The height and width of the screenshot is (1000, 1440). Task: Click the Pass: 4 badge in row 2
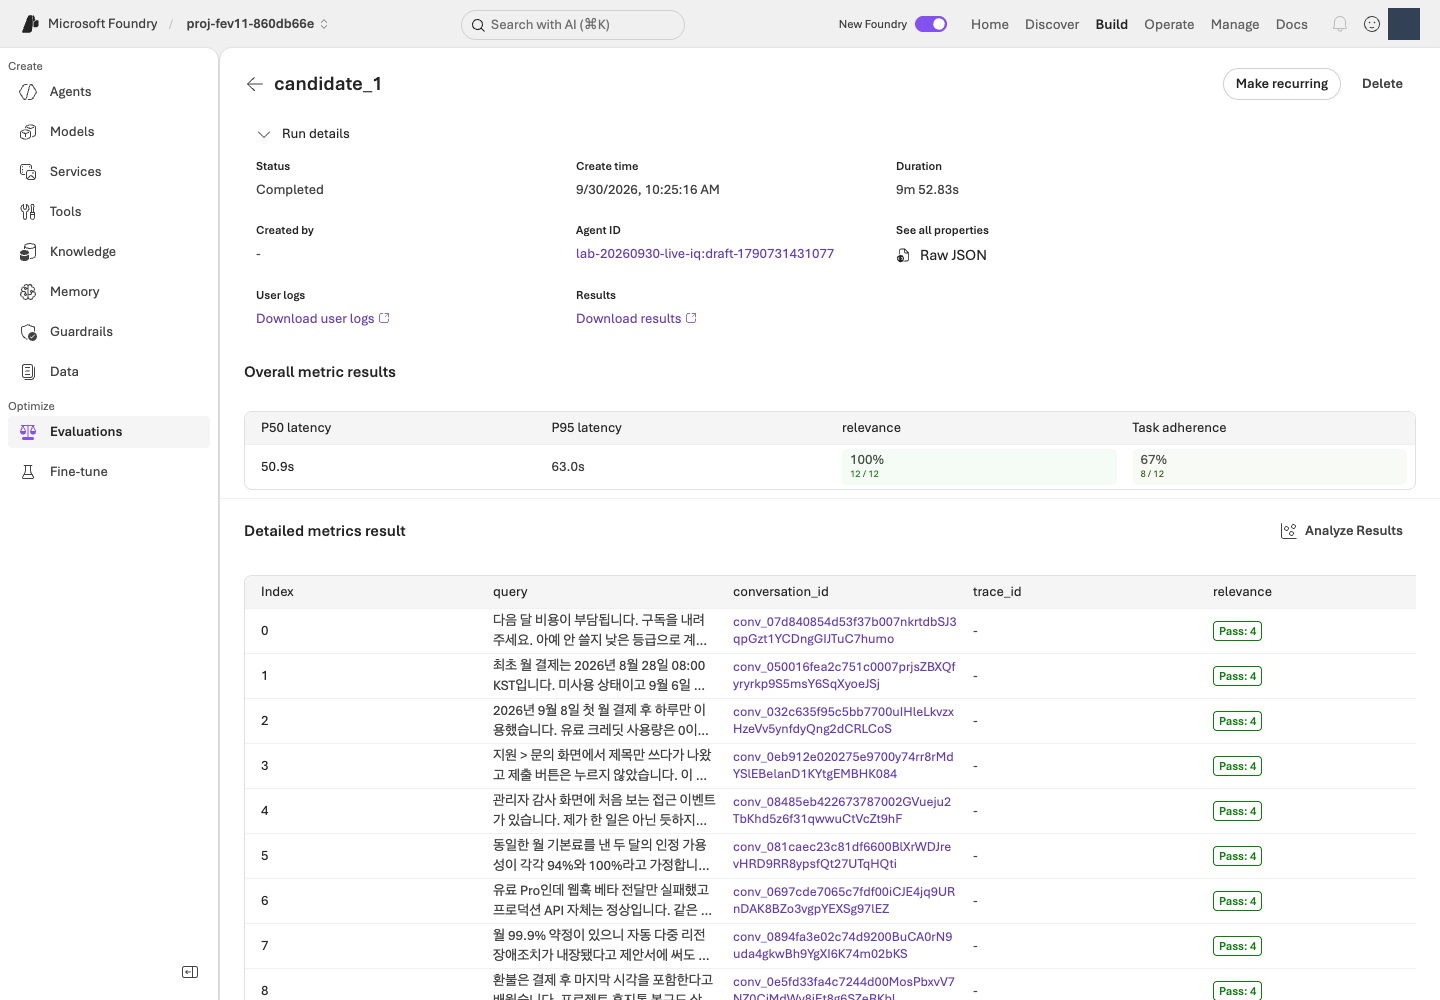coord(1237,721)
